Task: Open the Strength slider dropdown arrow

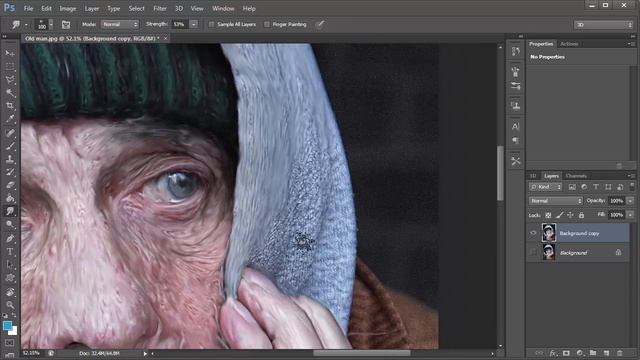Action: click(x=194, y=24)
